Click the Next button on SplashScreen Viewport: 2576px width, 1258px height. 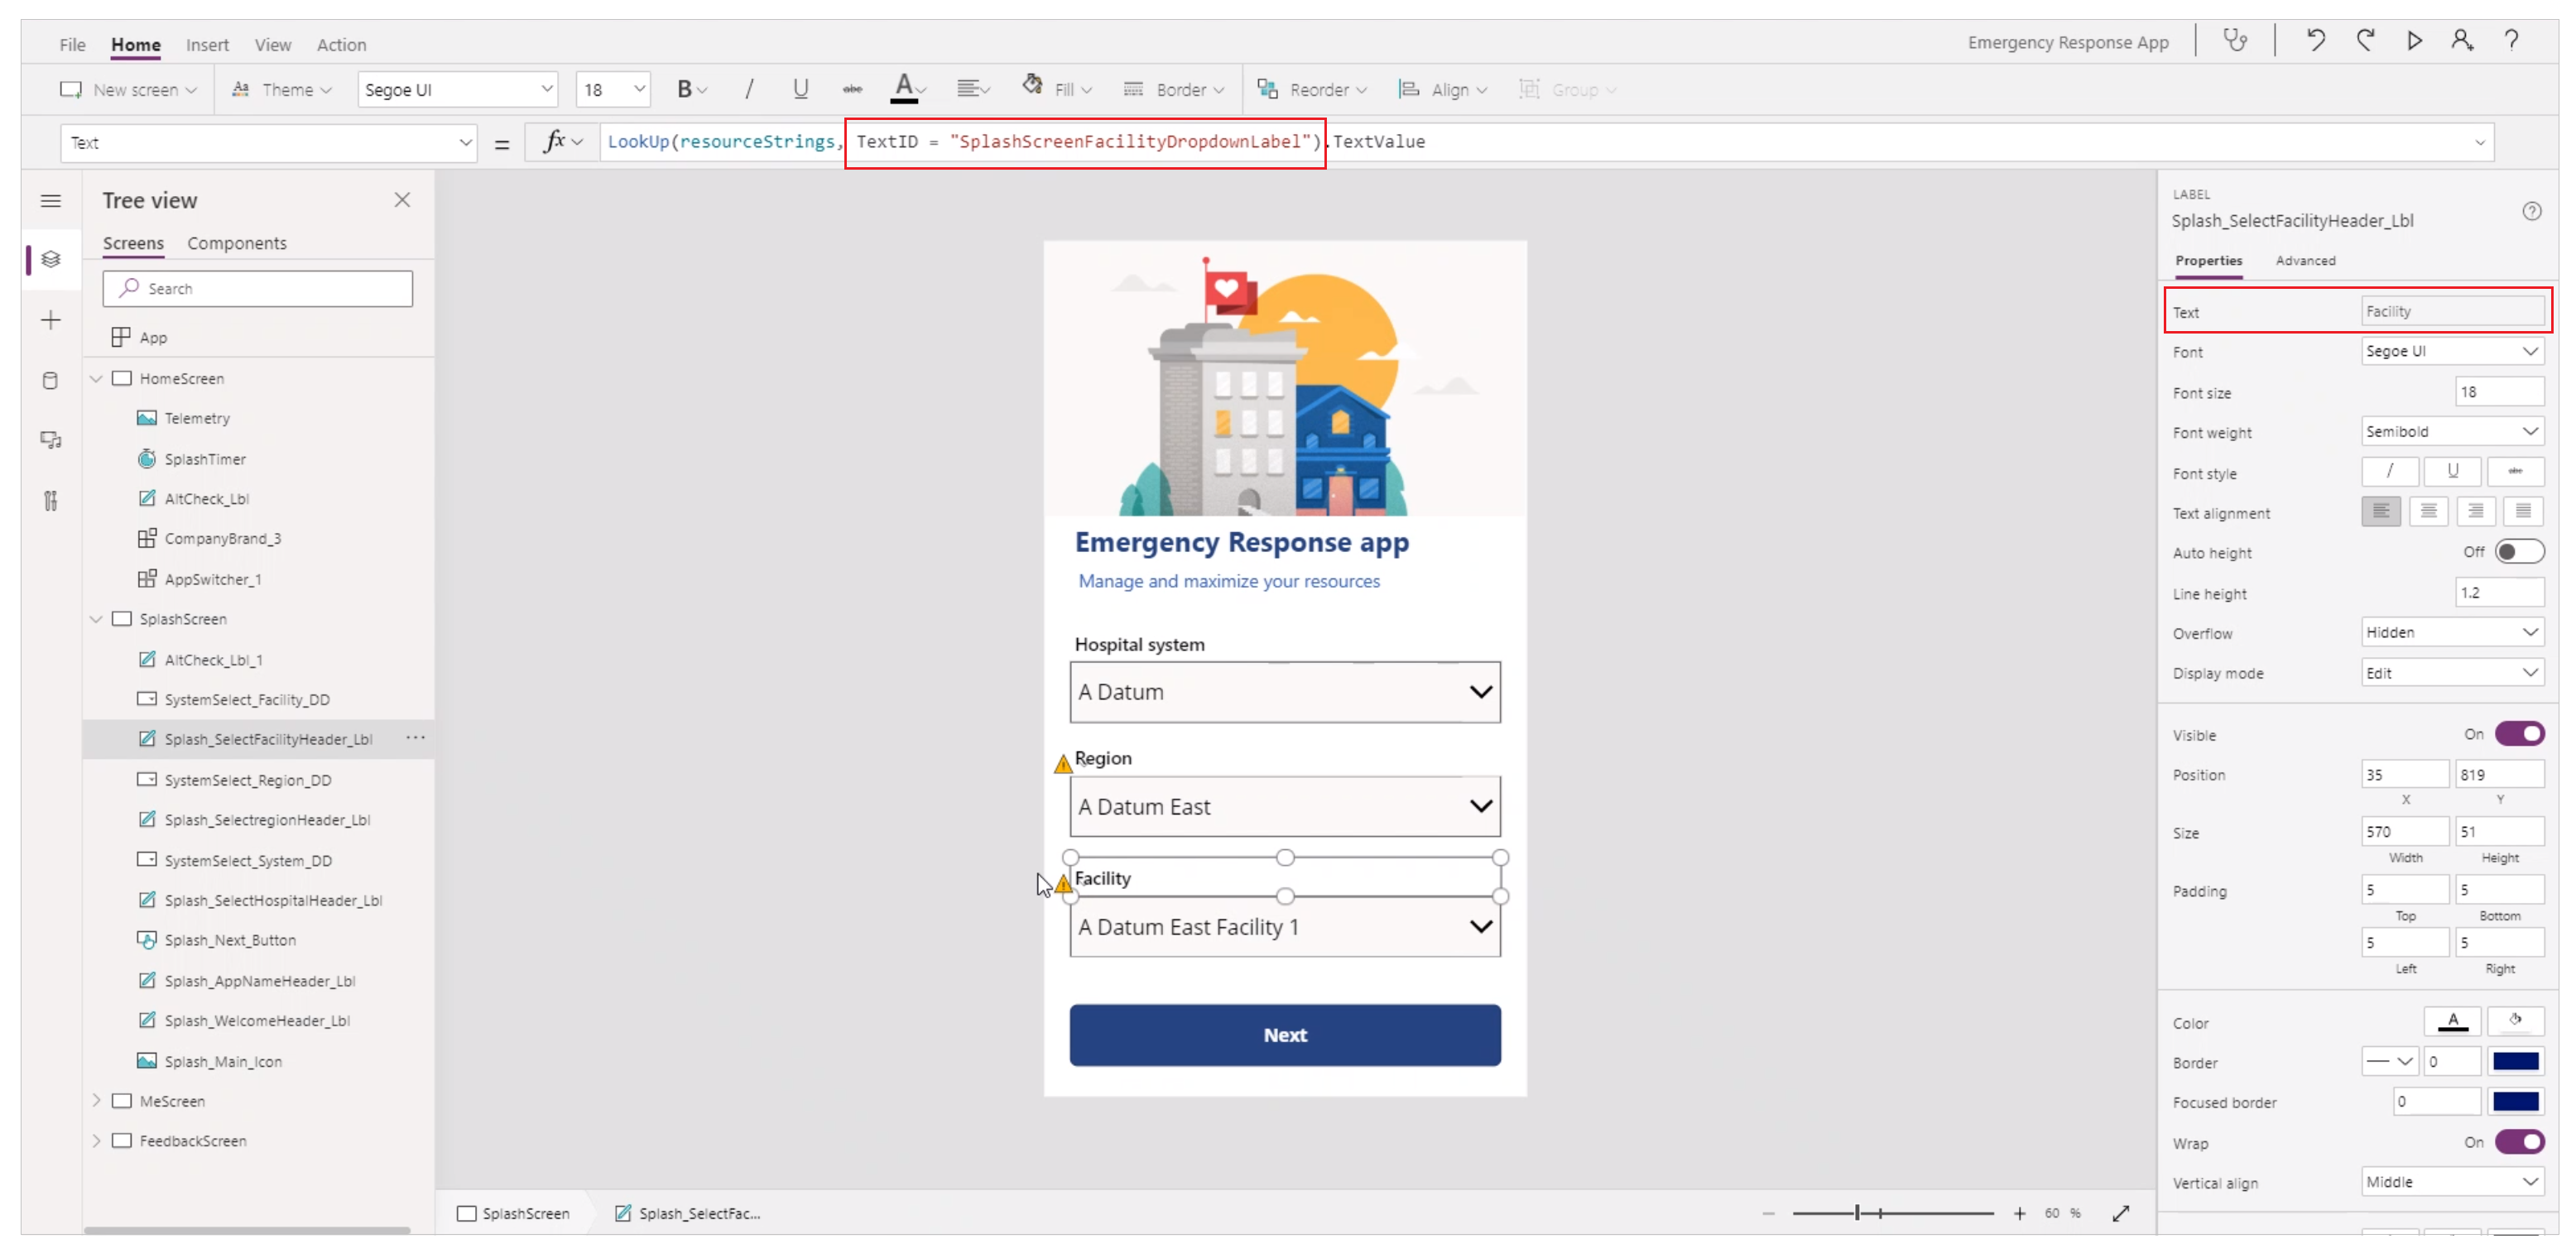coord(1285,1035)
